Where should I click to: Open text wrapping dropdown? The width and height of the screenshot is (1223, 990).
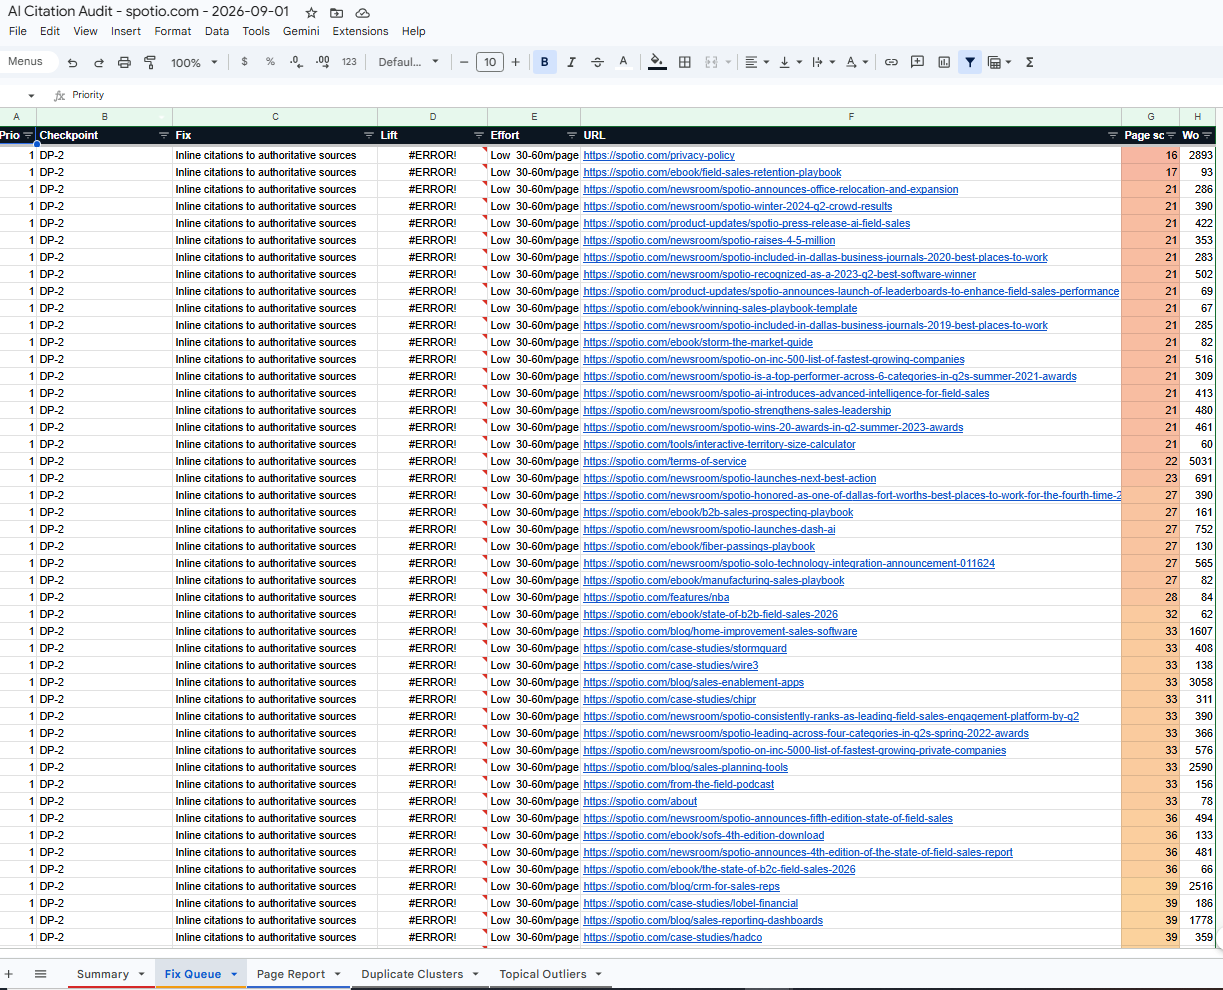click(x=822, y=62)
